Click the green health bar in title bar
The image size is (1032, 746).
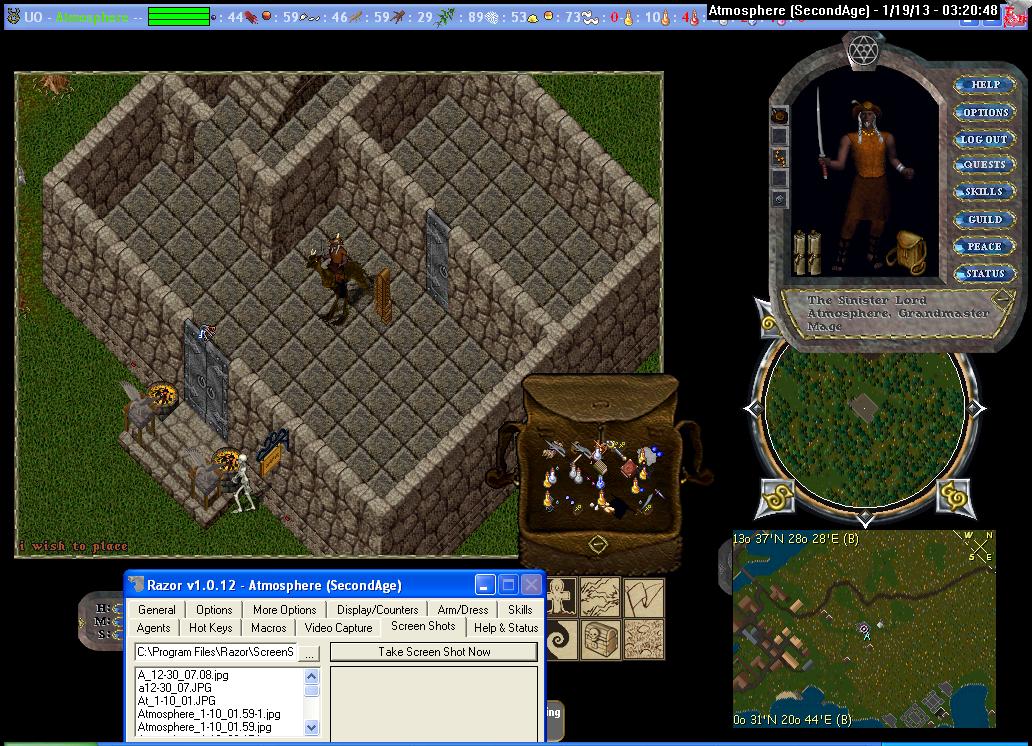pos(179,16)
